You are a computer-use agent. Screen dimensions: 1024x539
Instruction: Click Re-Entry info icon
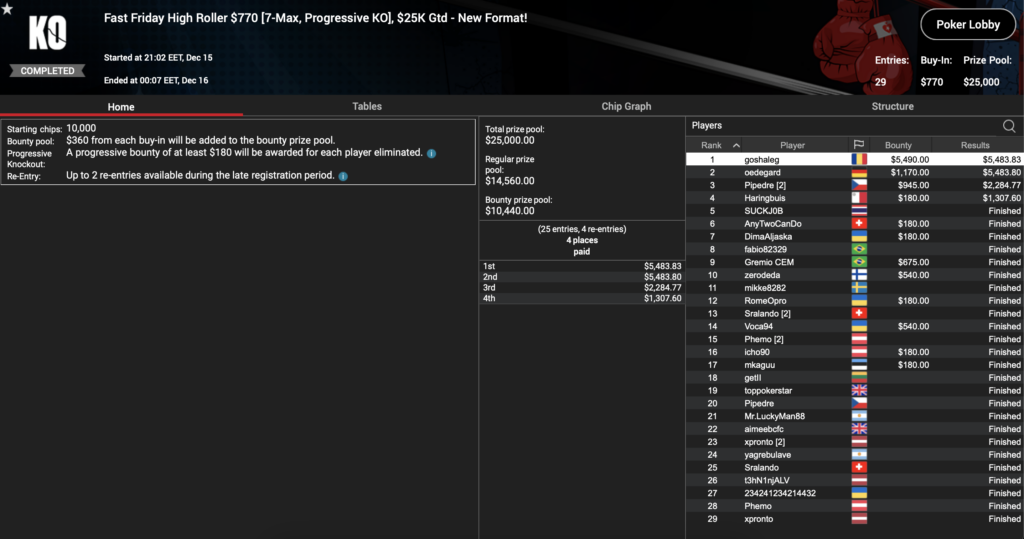(343, 176)
